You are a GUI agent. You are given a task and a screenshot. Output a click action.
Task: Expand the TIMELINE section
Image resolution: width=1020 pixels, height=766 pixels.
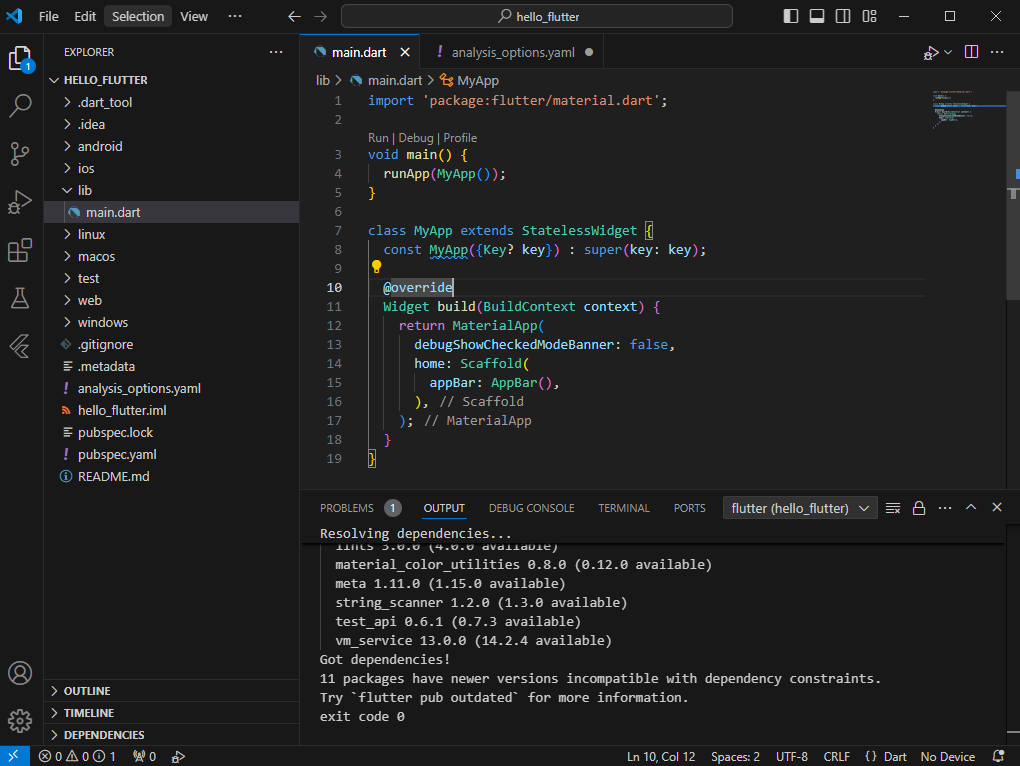(172, 713)
